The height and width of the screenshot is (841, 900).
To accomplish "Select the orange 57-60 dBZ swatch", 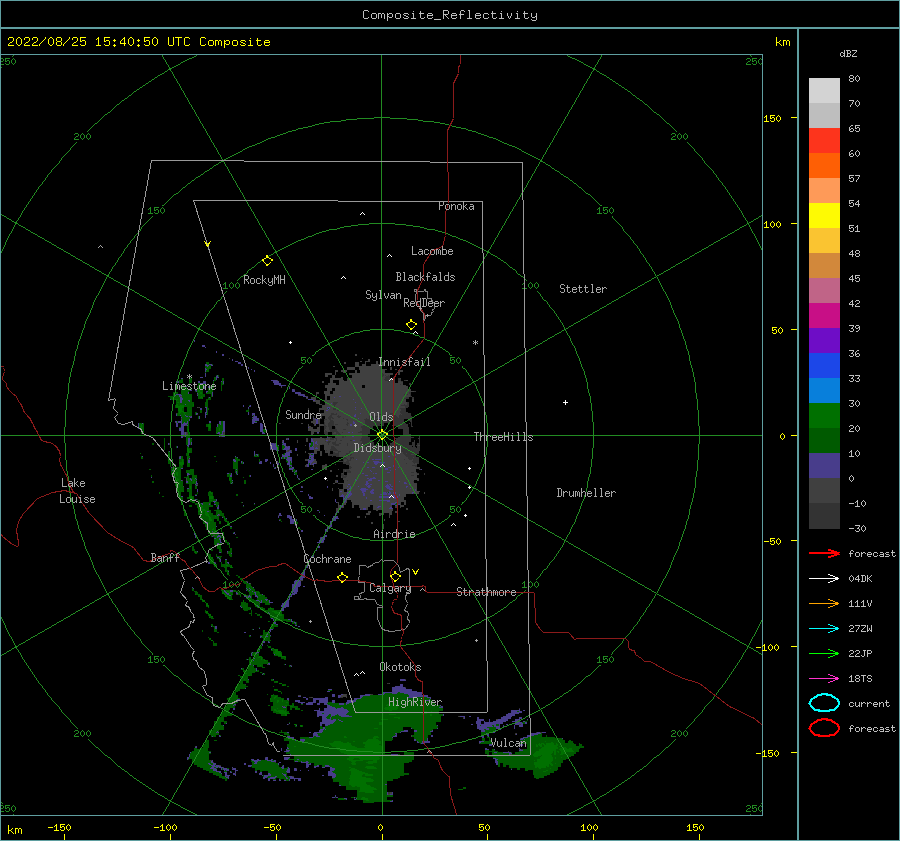I will (824, 165).
